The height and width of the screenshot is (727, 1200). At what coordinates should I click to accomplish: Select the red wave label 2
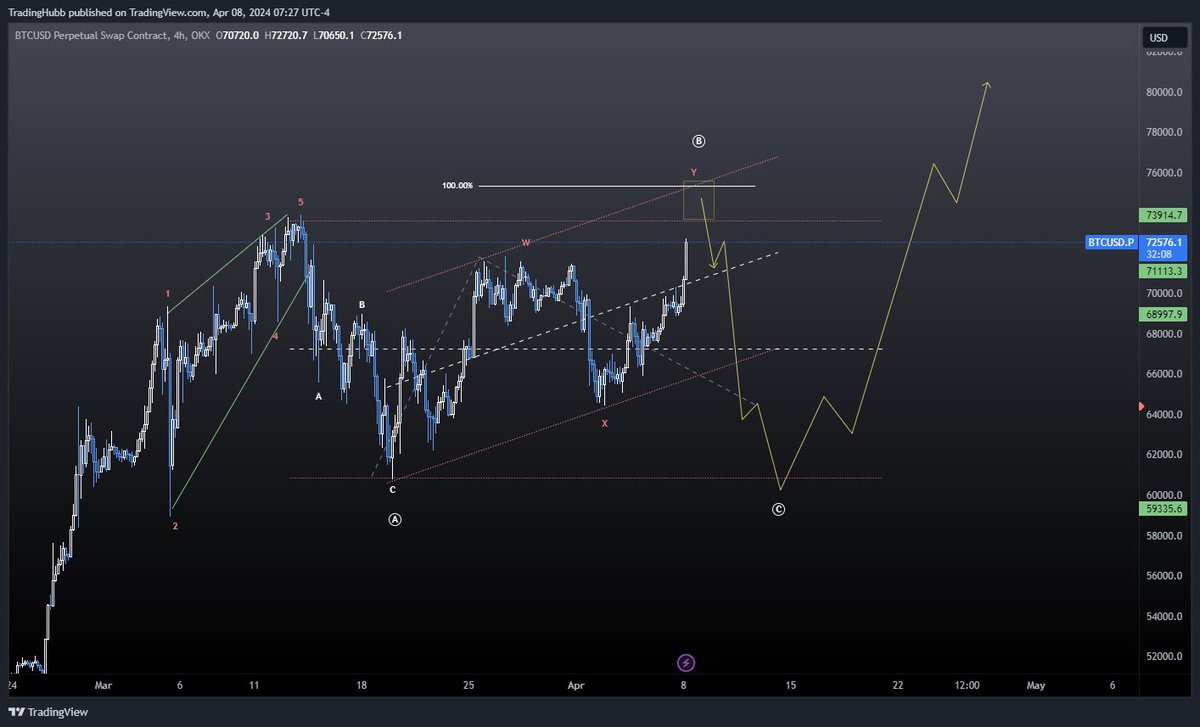[175, 526]
